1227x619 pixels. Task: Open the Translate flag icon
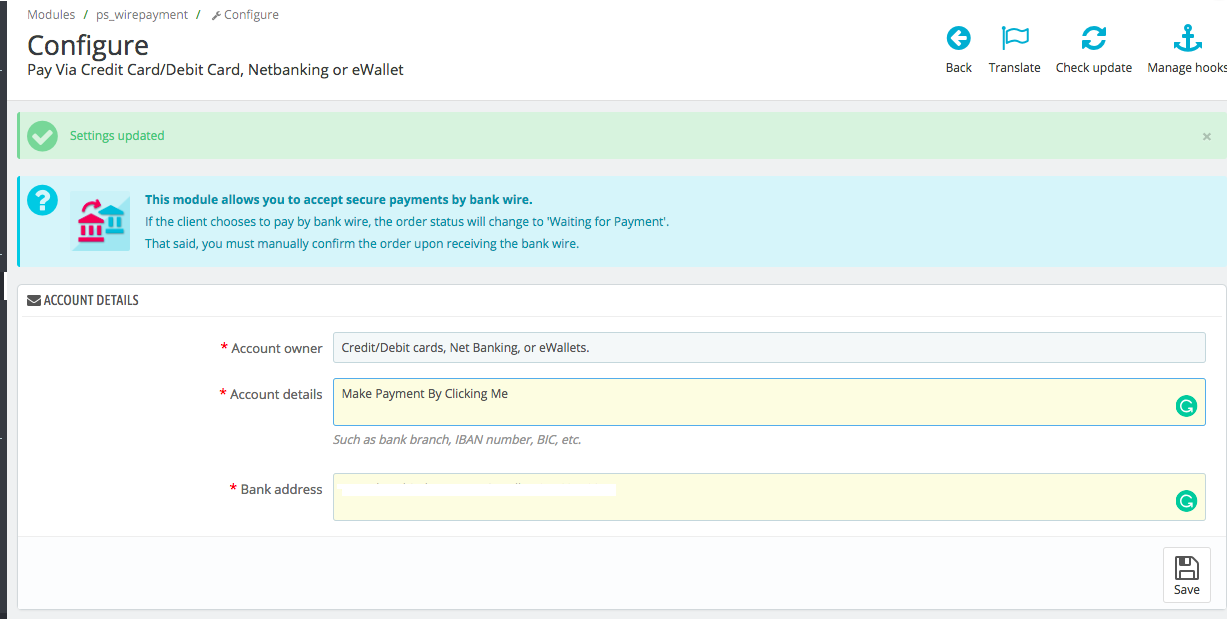(x=1014, y=39)
